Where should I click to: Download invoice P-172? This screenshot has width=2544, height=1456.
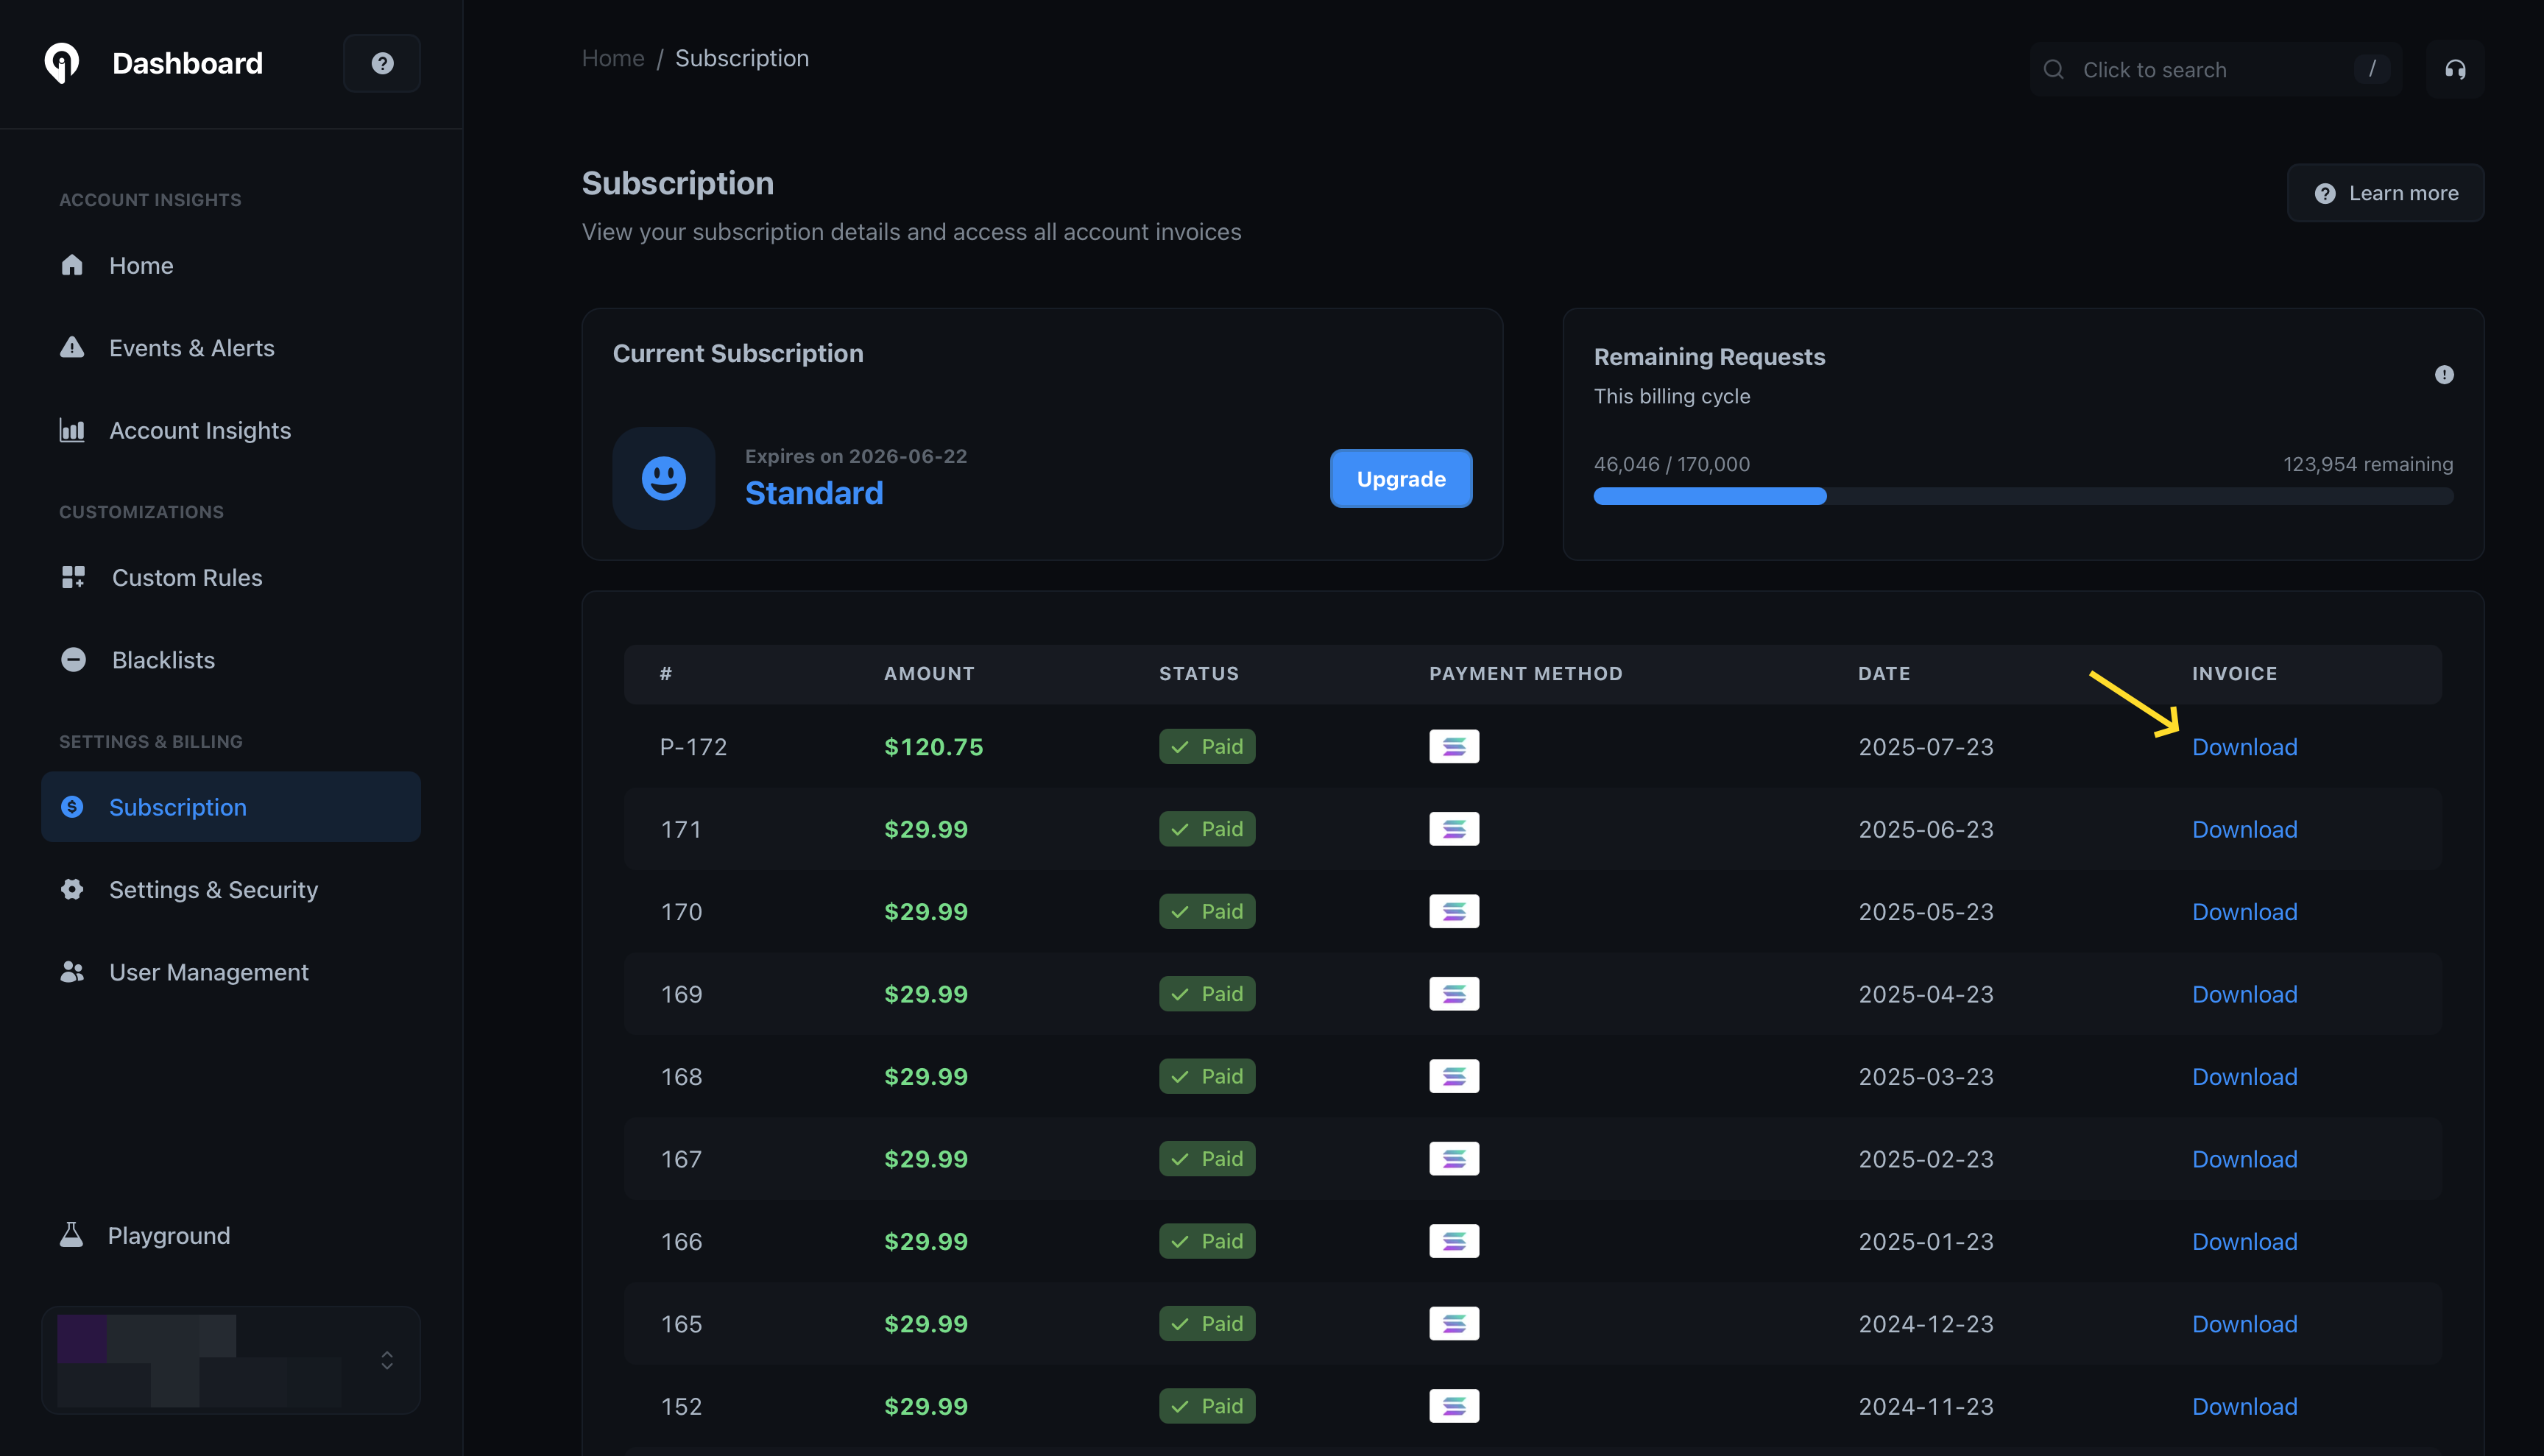2244,747
